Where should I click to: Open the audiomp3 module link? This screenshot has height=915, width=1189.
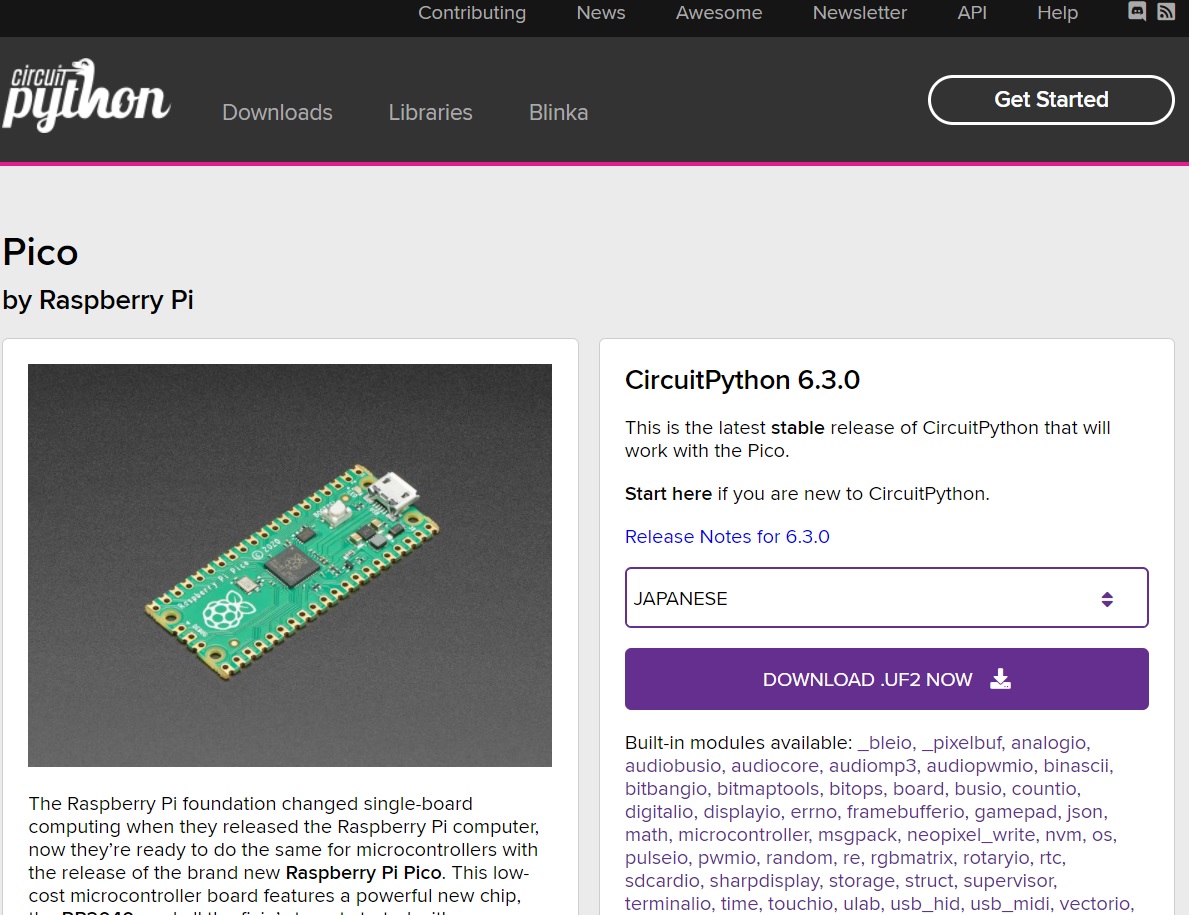click(872, 766)
